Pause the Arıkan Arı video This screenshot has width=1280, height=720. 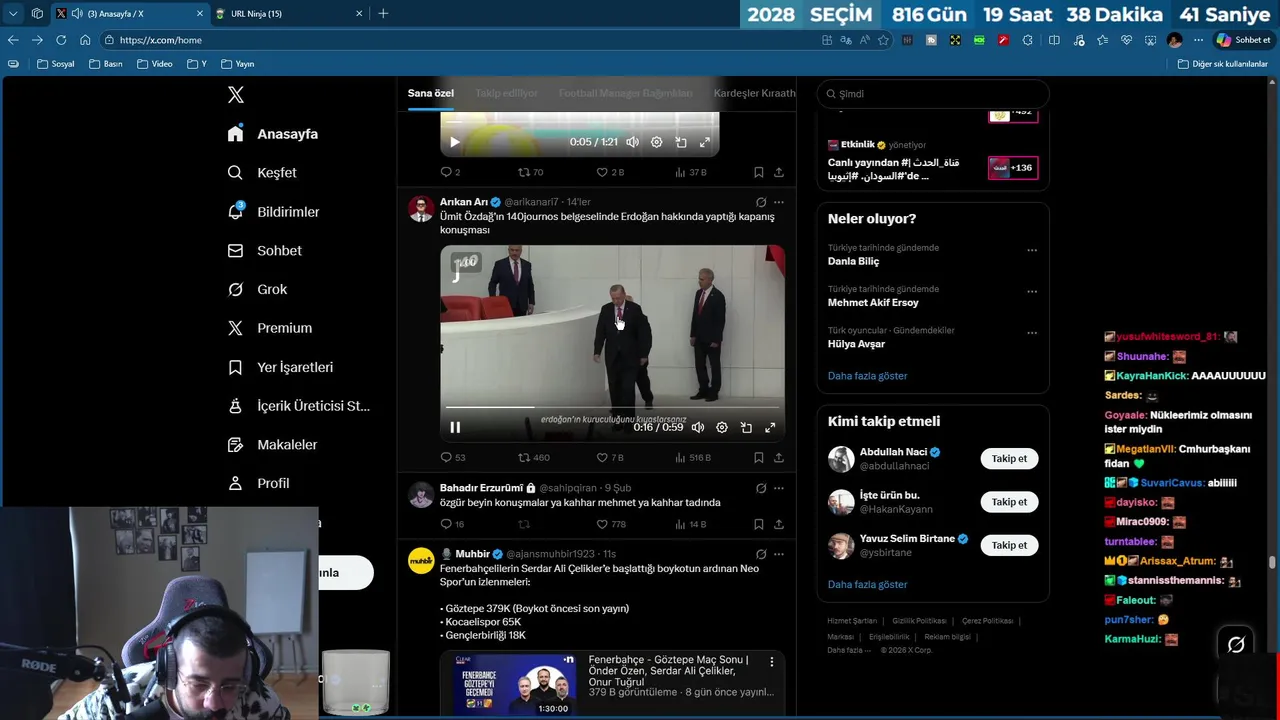coord(455,428)
